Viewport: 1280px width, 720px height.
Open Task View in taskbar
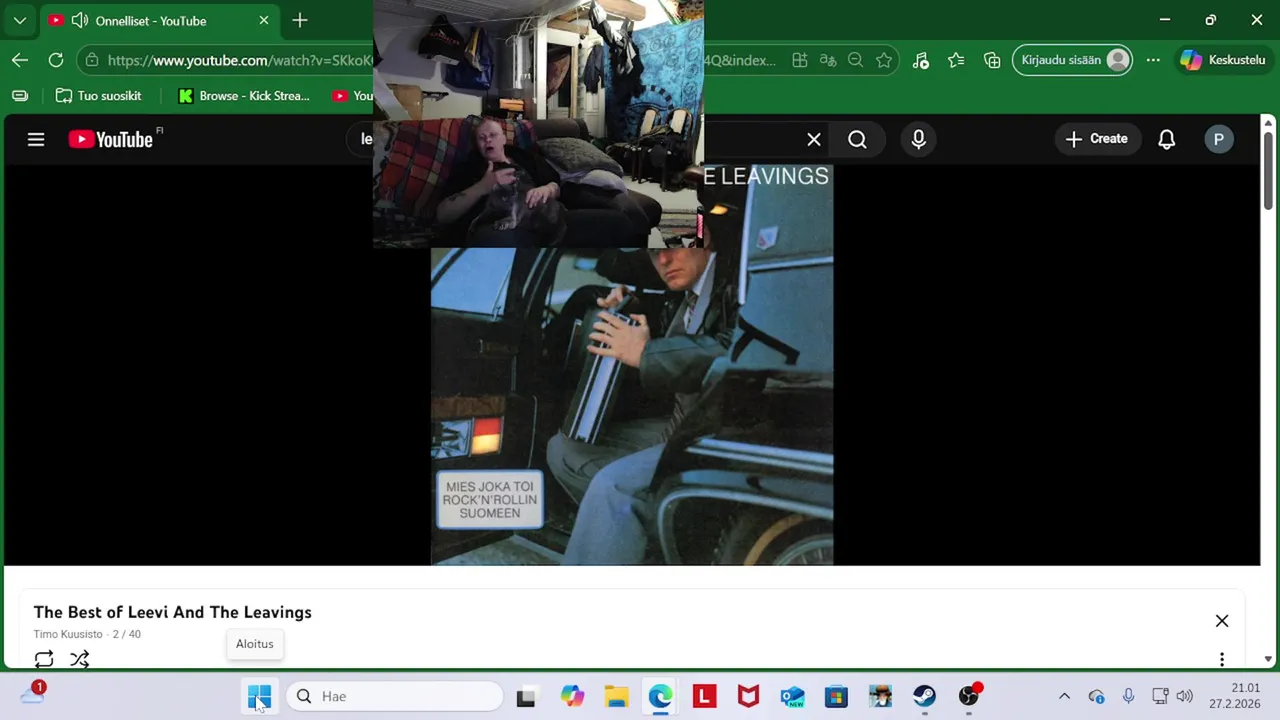[x=526, y=696]
